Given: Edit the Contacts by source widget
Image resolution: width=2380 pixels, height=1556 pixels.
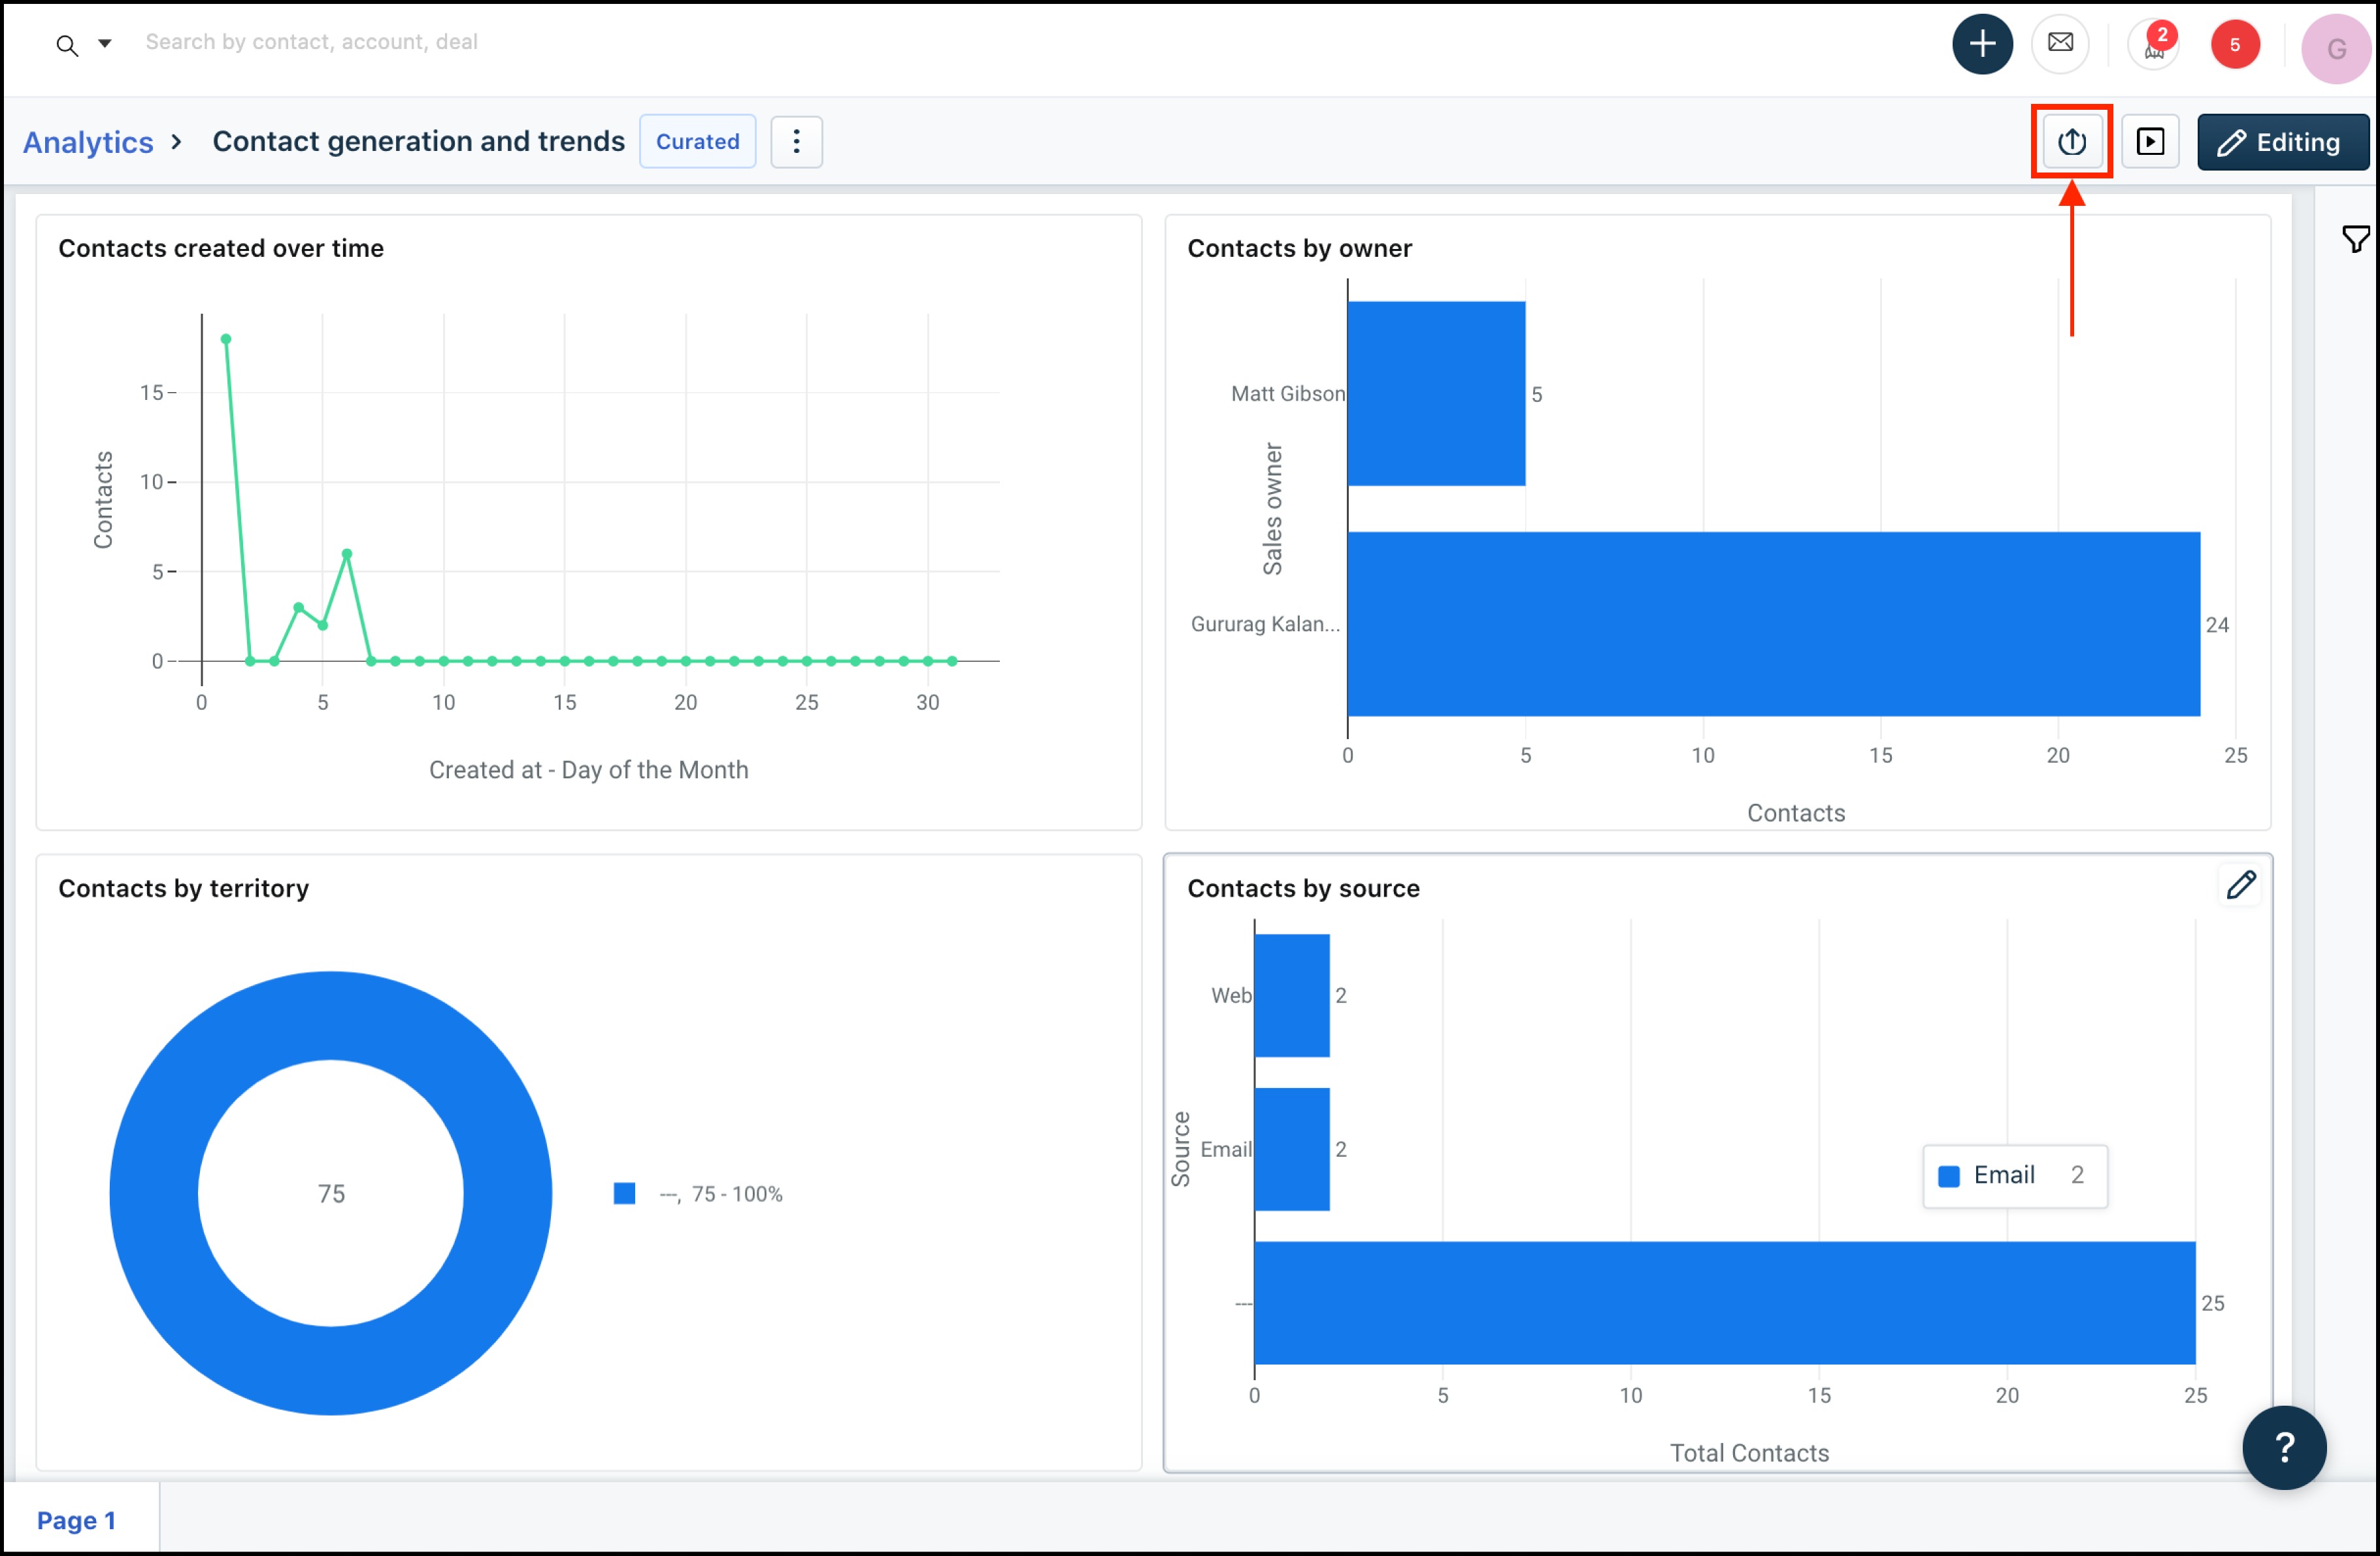Looking at the screenshot, I should [2240, 885].
